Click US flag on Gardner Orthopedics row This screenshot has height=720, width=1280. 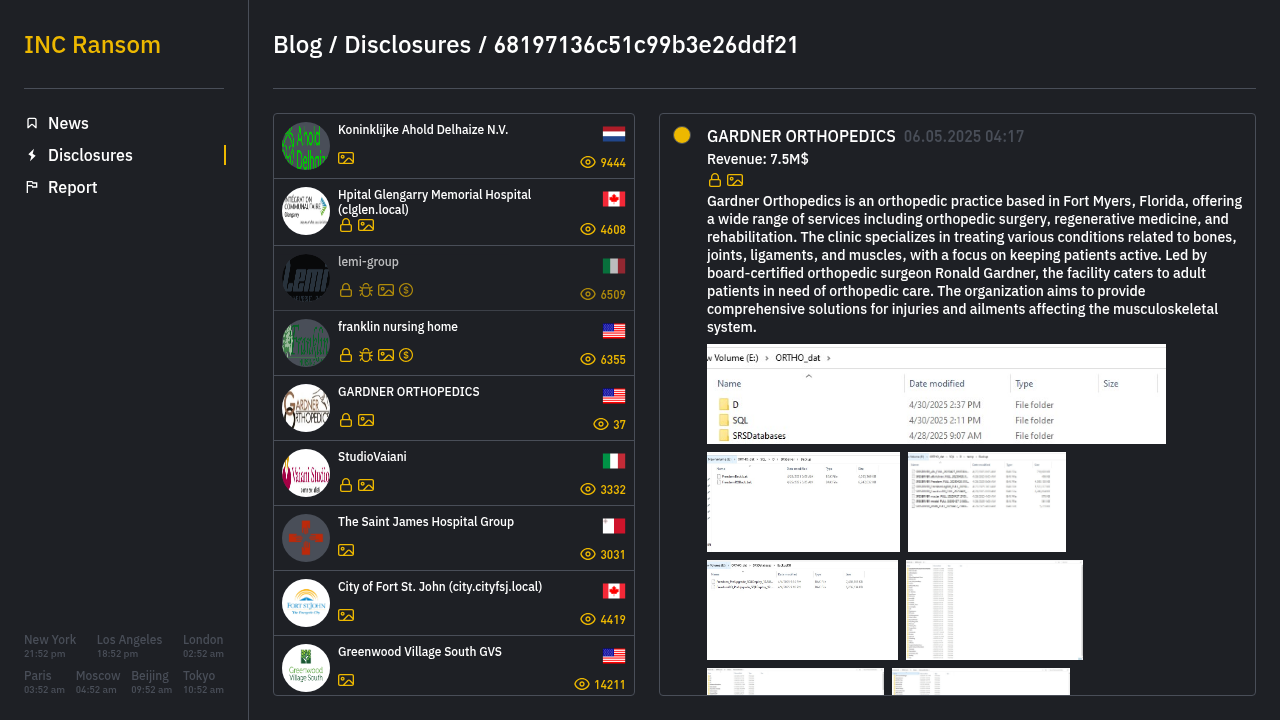coord(614,396)
